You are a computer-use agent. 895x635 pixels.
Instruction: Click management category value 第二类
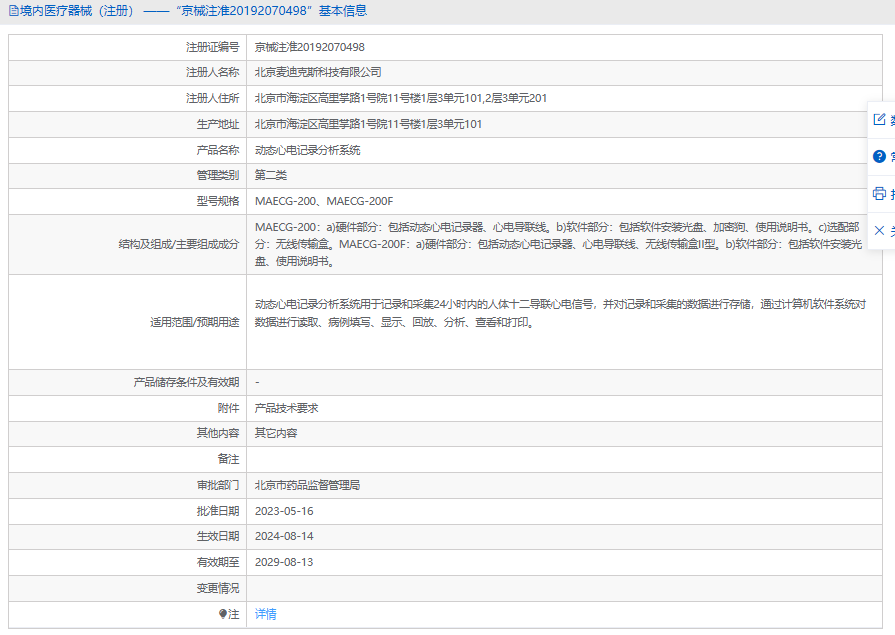tap(271, 175)
